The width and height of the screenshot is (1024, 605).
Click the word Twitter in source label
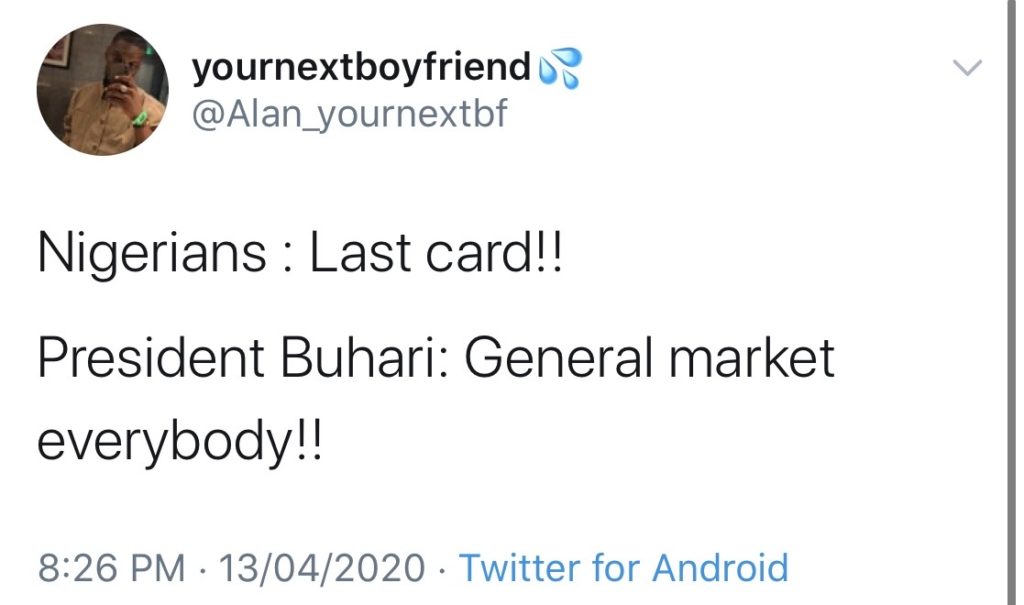[520, 568]
